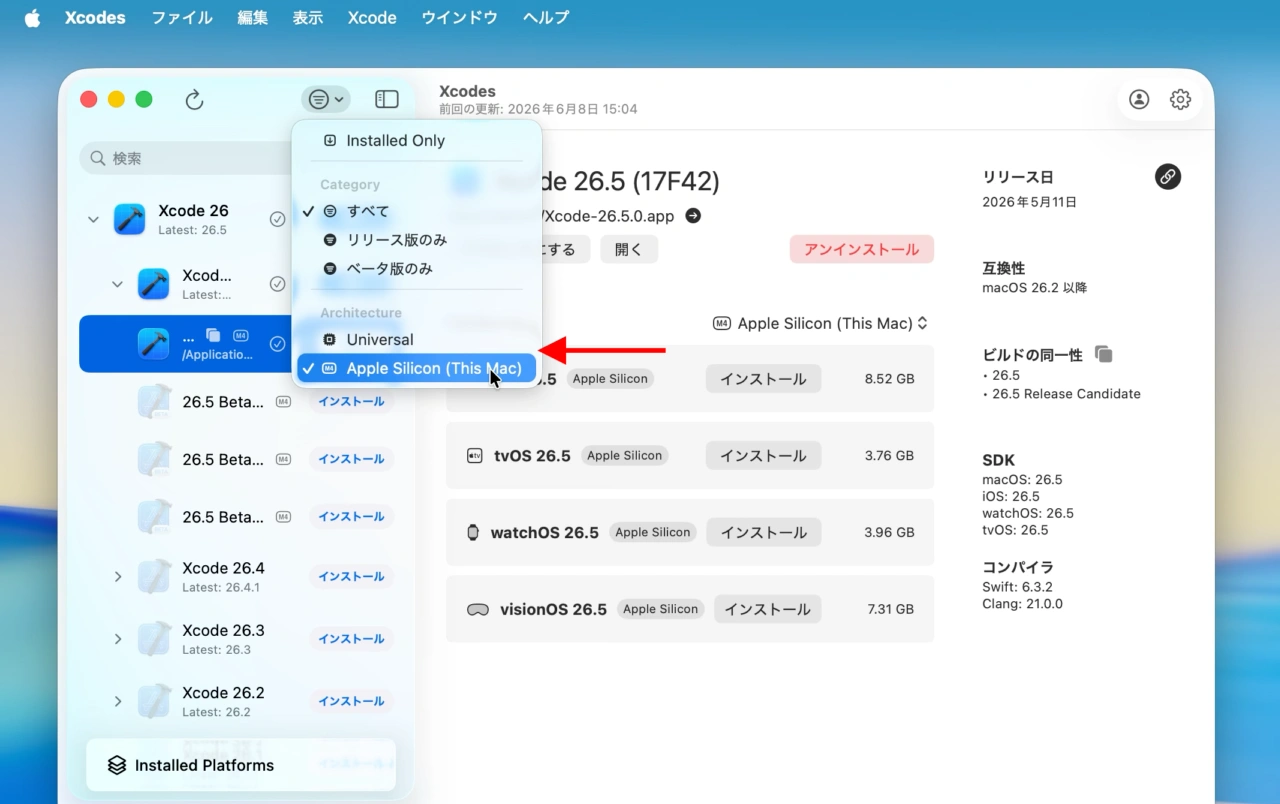
Task: Install Xcode 26.3 from sidebar
Action: pyautogui.click(x=352, y=639)
